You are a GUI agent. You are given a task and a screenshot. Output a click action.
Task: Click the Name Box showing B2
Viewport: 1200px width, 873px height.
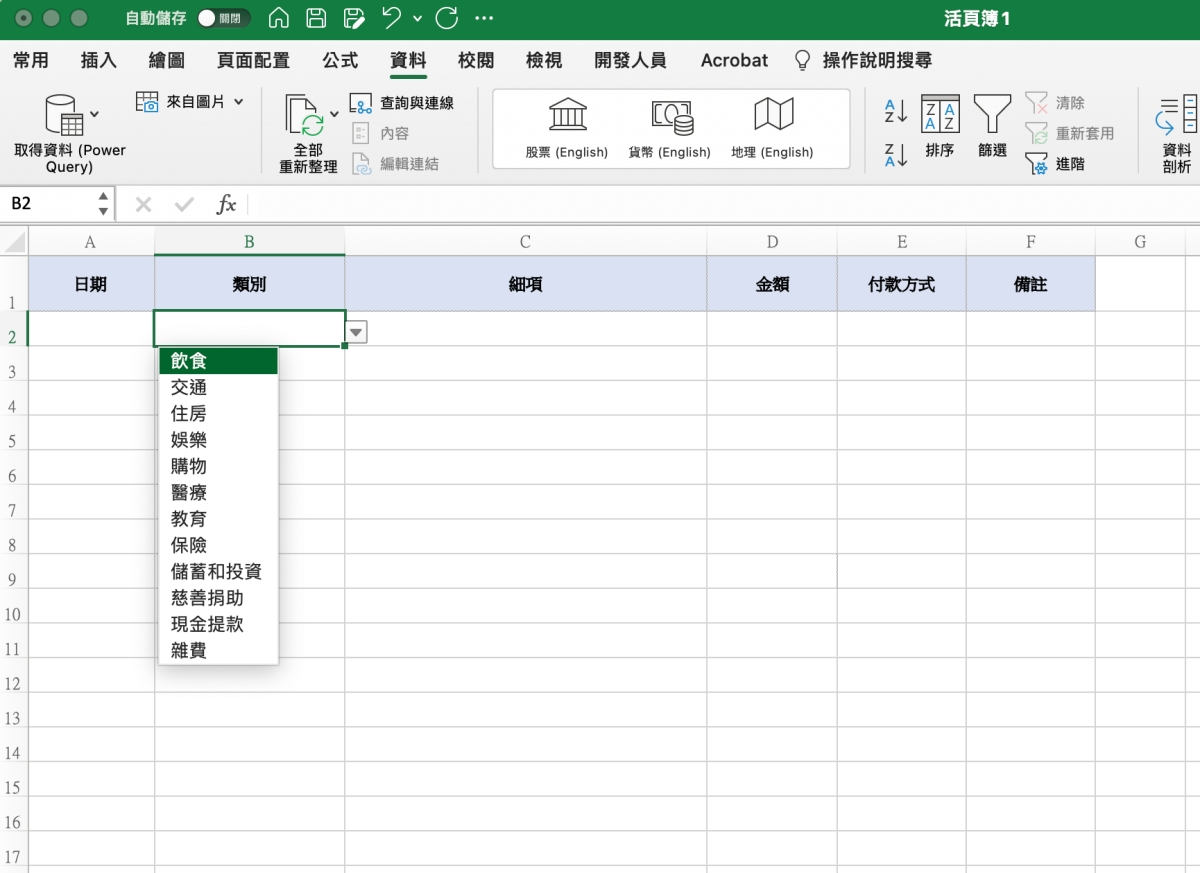tap(48, 204)
